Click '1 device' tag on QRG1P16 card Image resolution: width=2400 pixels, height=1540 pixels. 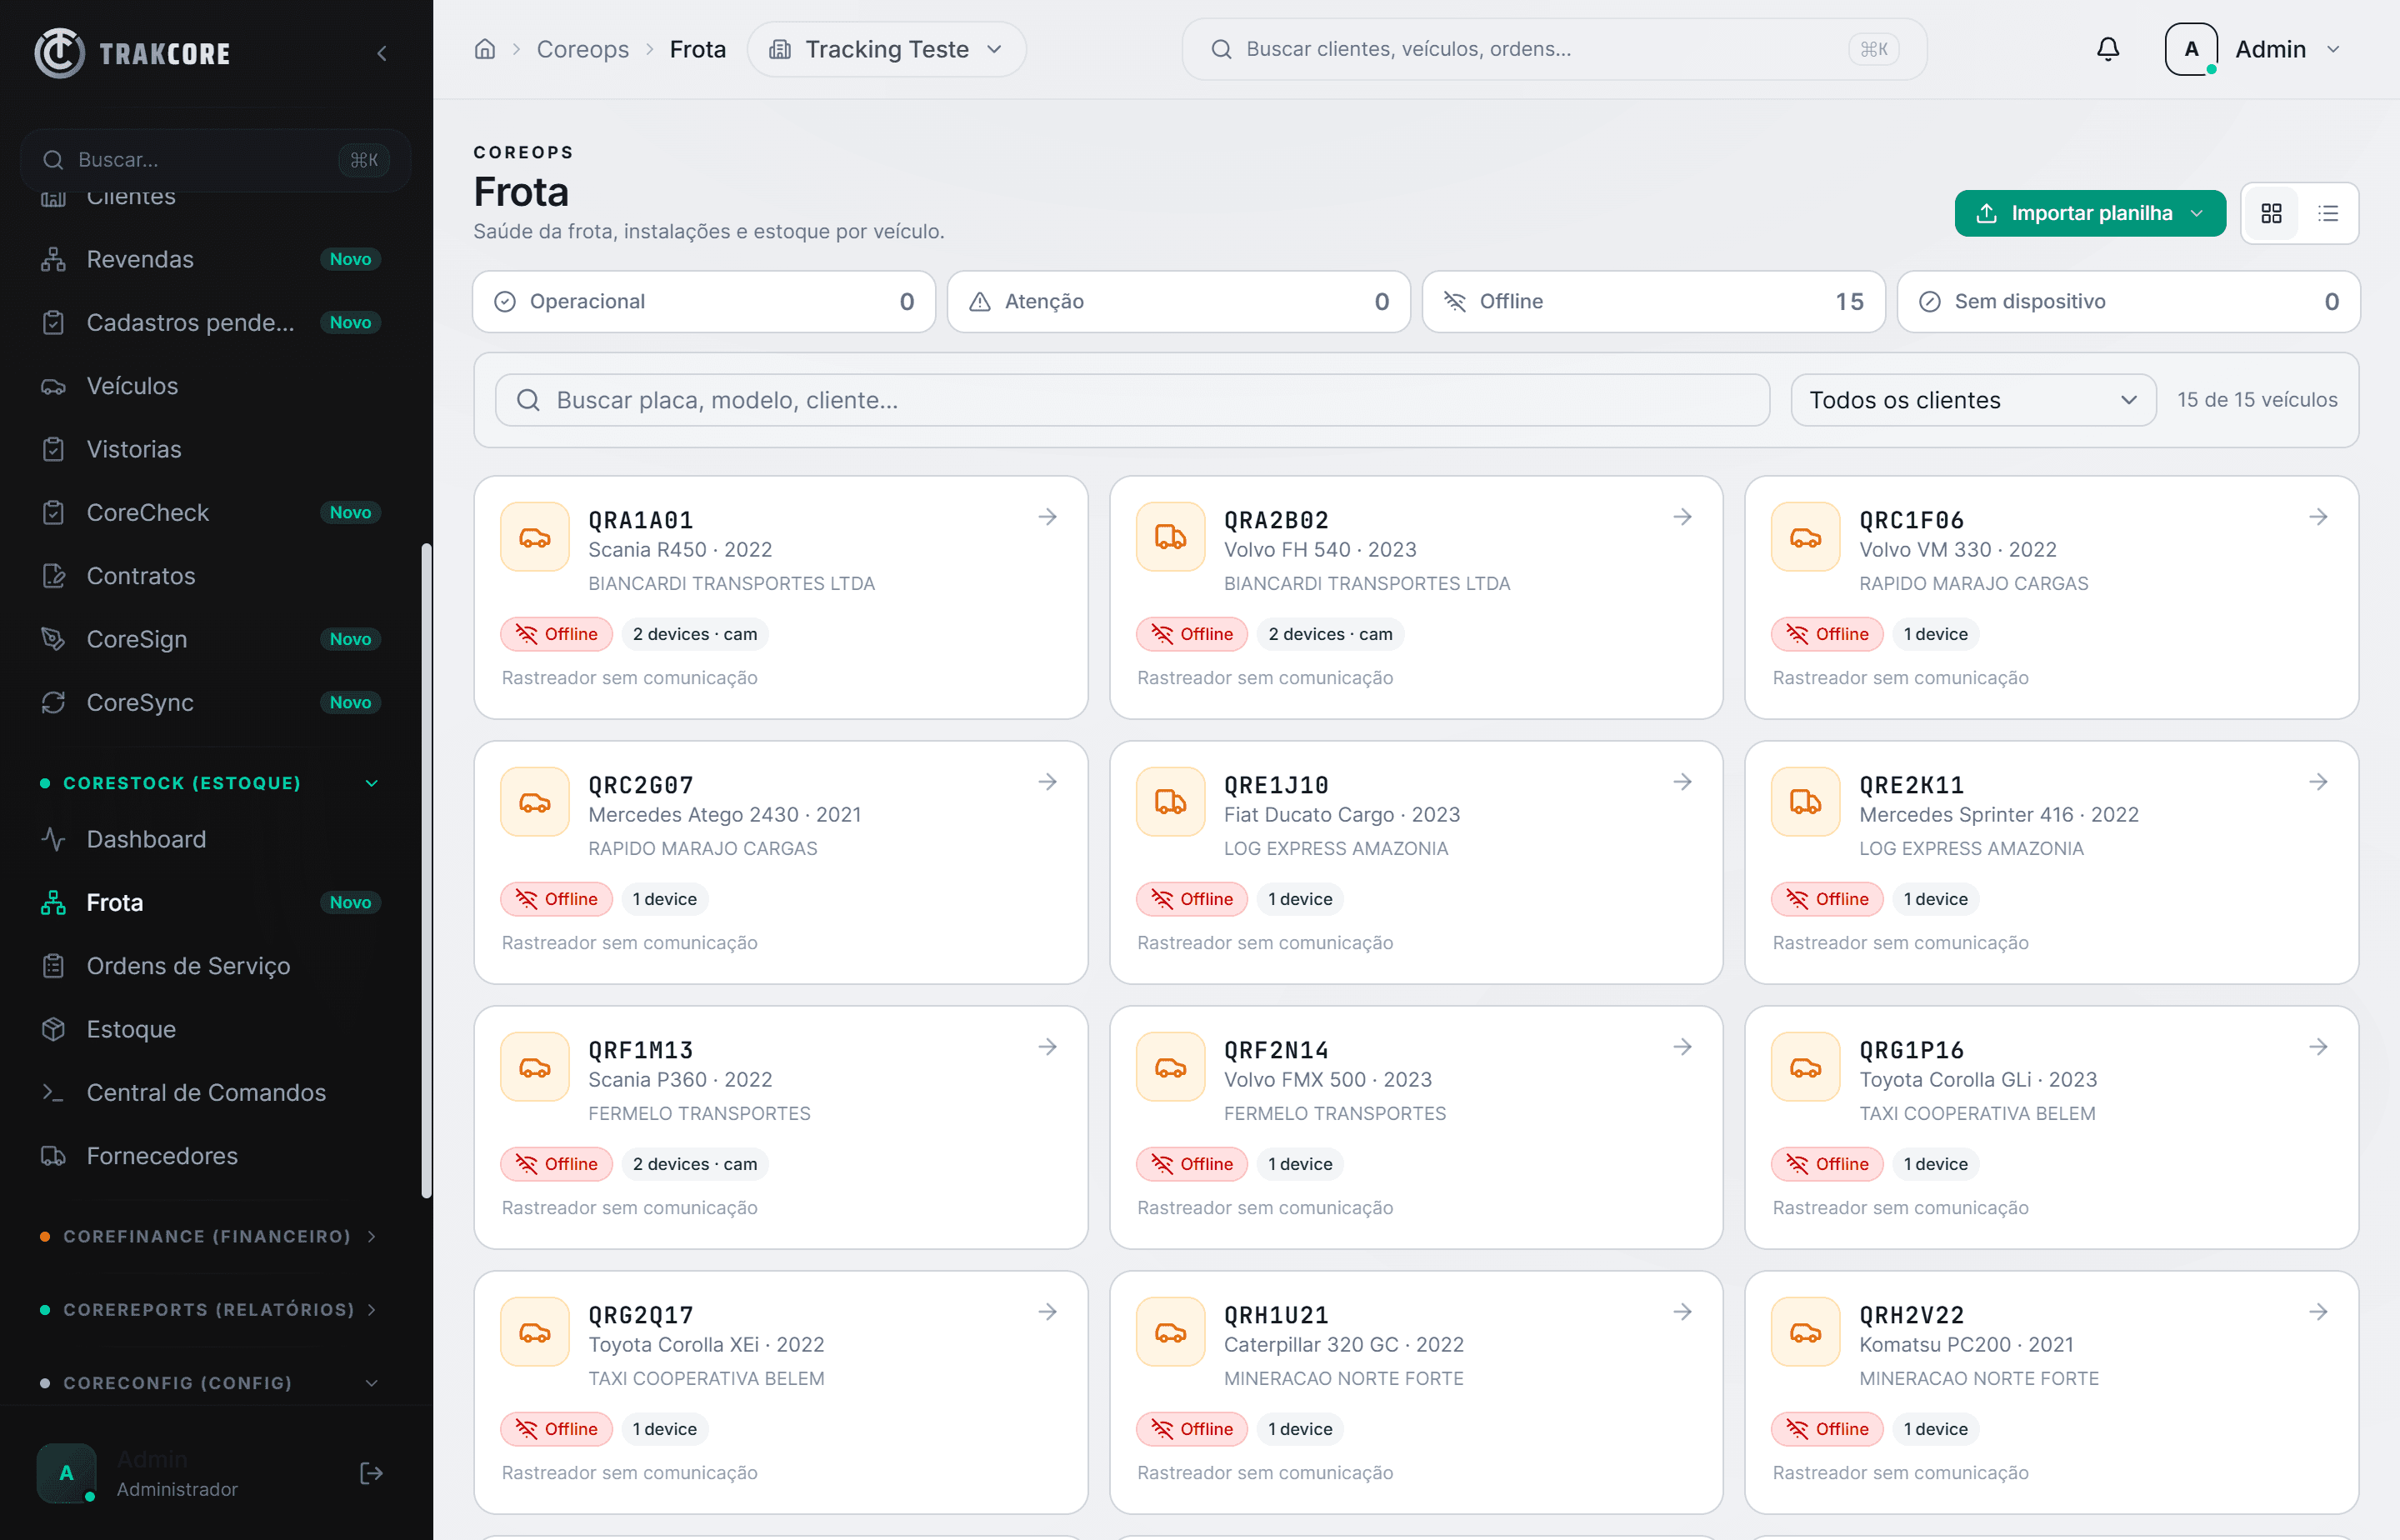(x=1935, y=1164)
